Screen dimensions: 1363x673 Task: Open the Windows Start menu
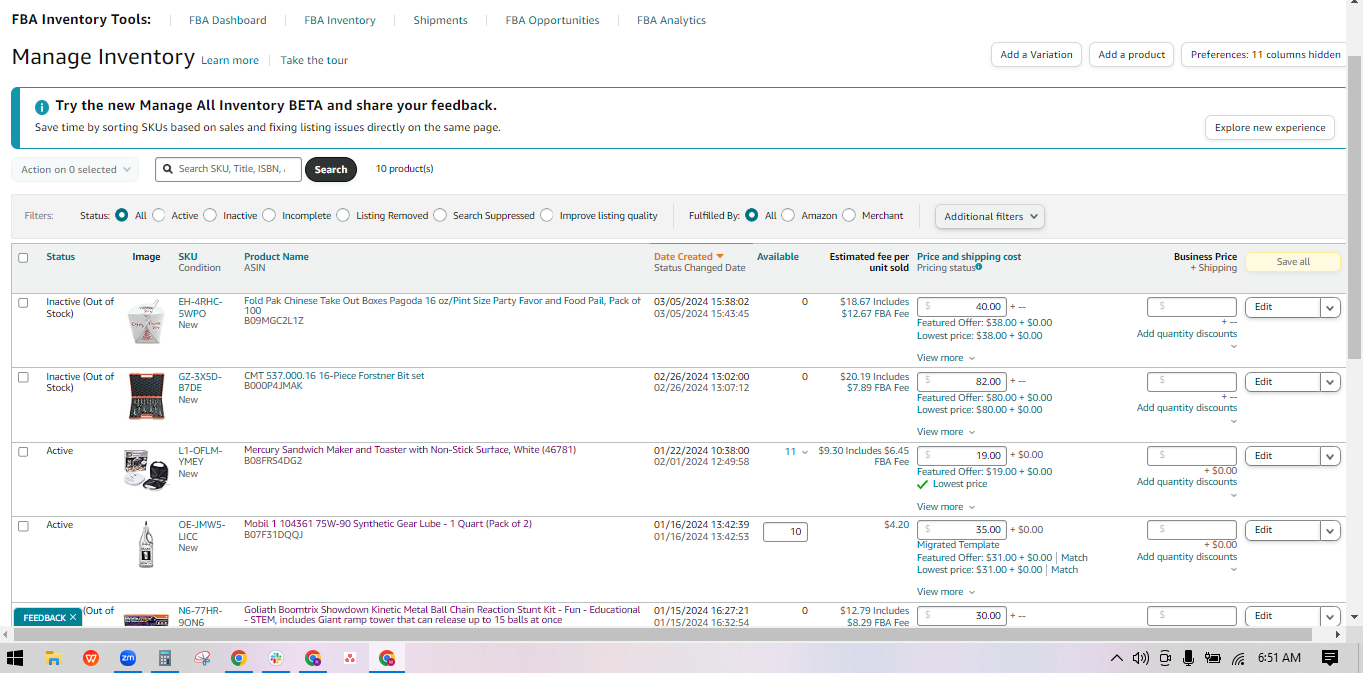pyautogui.click(x=15, y=658)
